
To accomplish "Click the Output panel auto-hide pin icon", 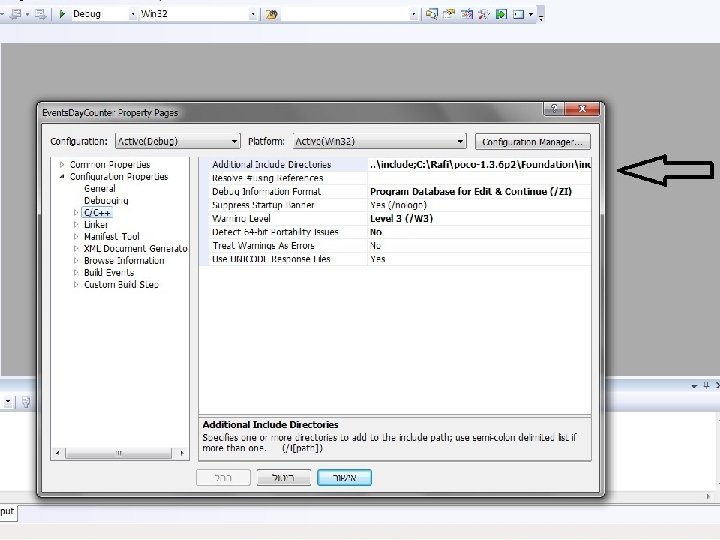I will pyautogui.click(x=706, y=386).
